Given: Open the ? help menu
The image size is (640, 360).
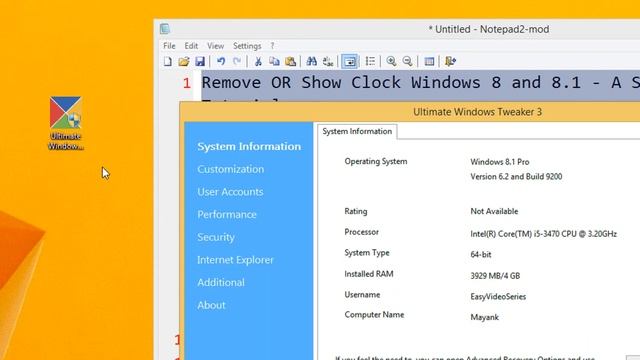Looking at the screenshot, I should 272,46.
